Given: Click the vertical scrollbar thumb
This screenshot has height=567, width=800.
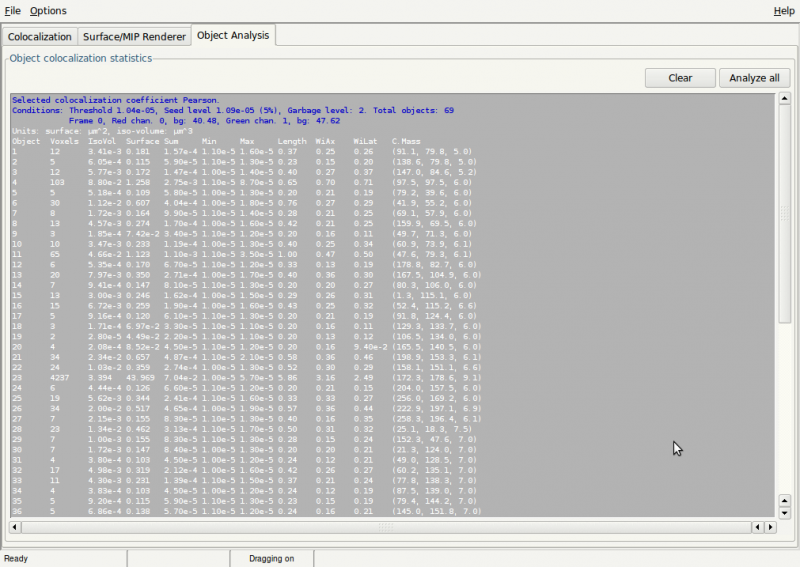Looking at the screenshot, I should [784, 215].
